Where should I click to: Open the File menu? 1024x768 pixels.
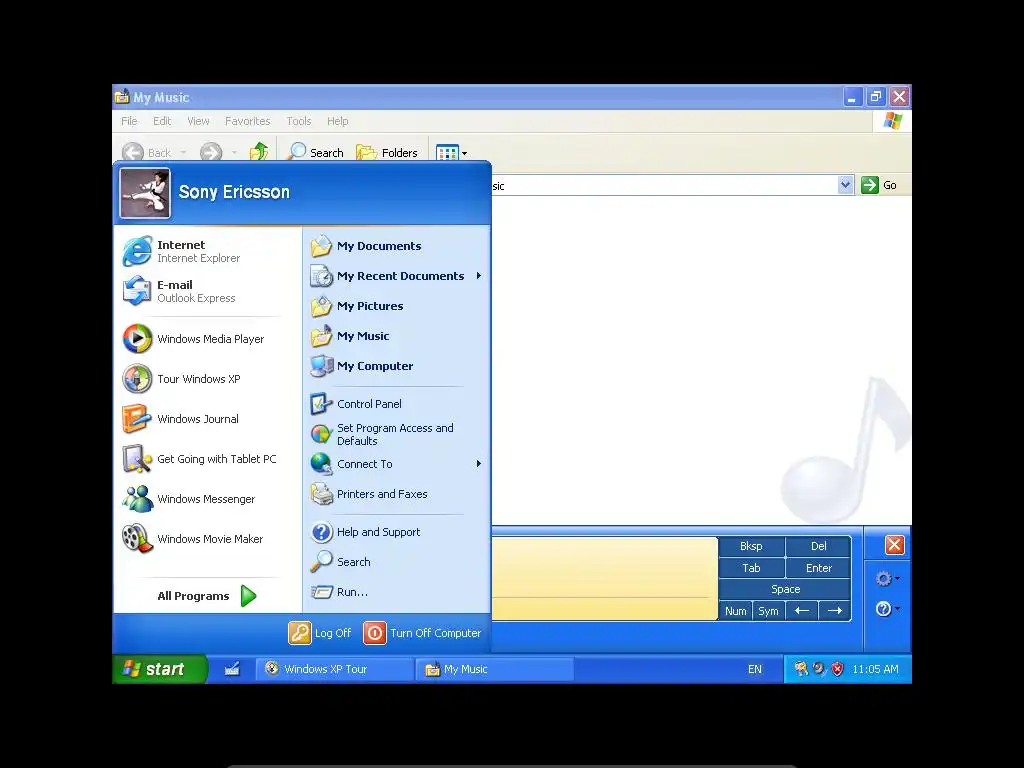pos(129,121)
